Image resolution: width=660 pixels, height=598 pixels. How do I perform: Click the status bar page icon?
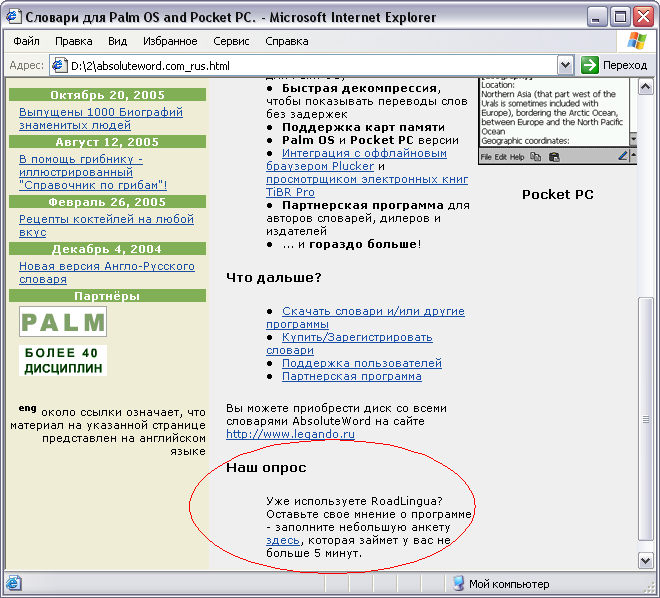[13, 583]
